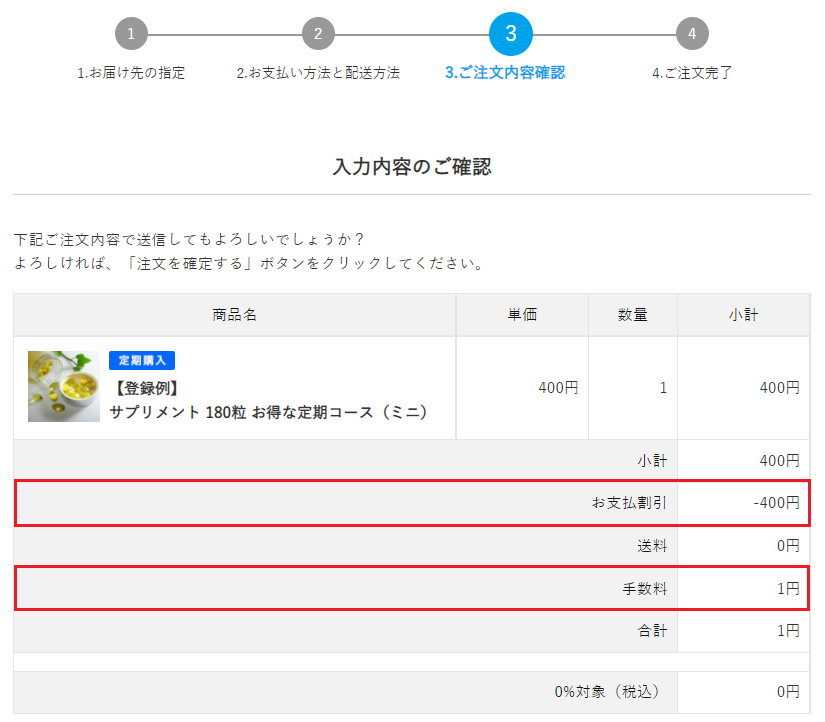The height and width of the screenshot is (722, 825).
Task: Select the 3.ご注文内容確認 step label
Action: tap(505, 73)
